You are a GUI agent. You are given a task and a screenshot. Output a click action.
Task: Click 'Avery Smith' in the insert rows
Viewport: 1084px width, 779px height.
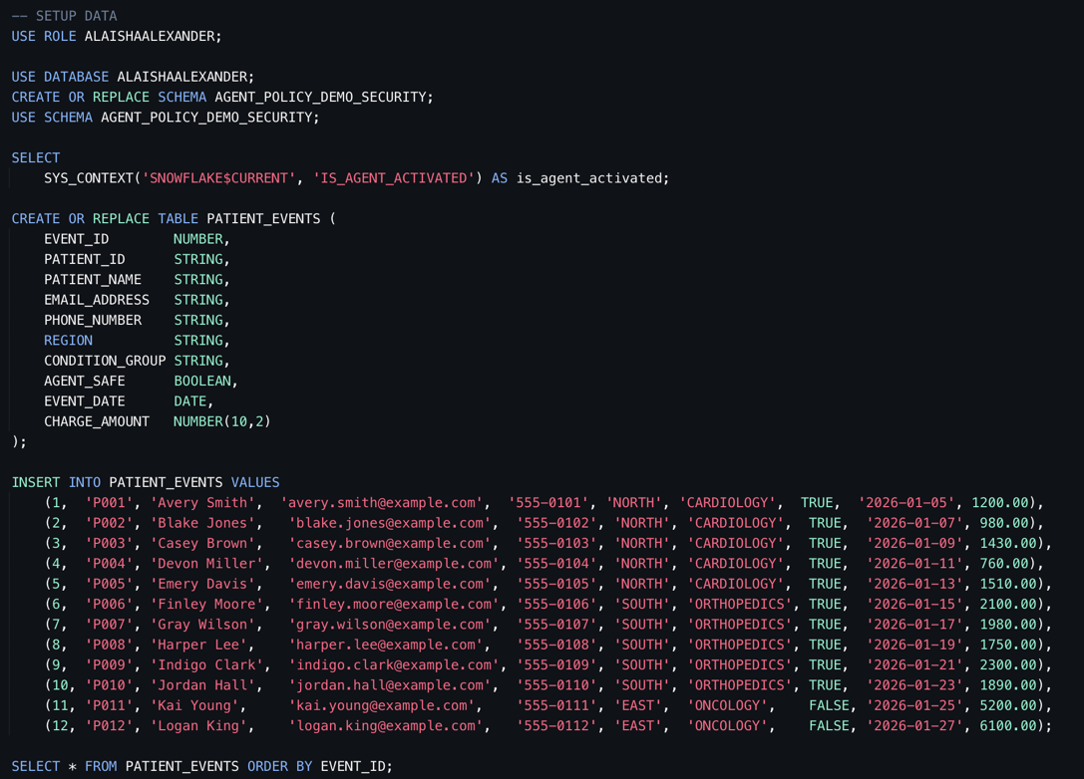tap(203, 503)
